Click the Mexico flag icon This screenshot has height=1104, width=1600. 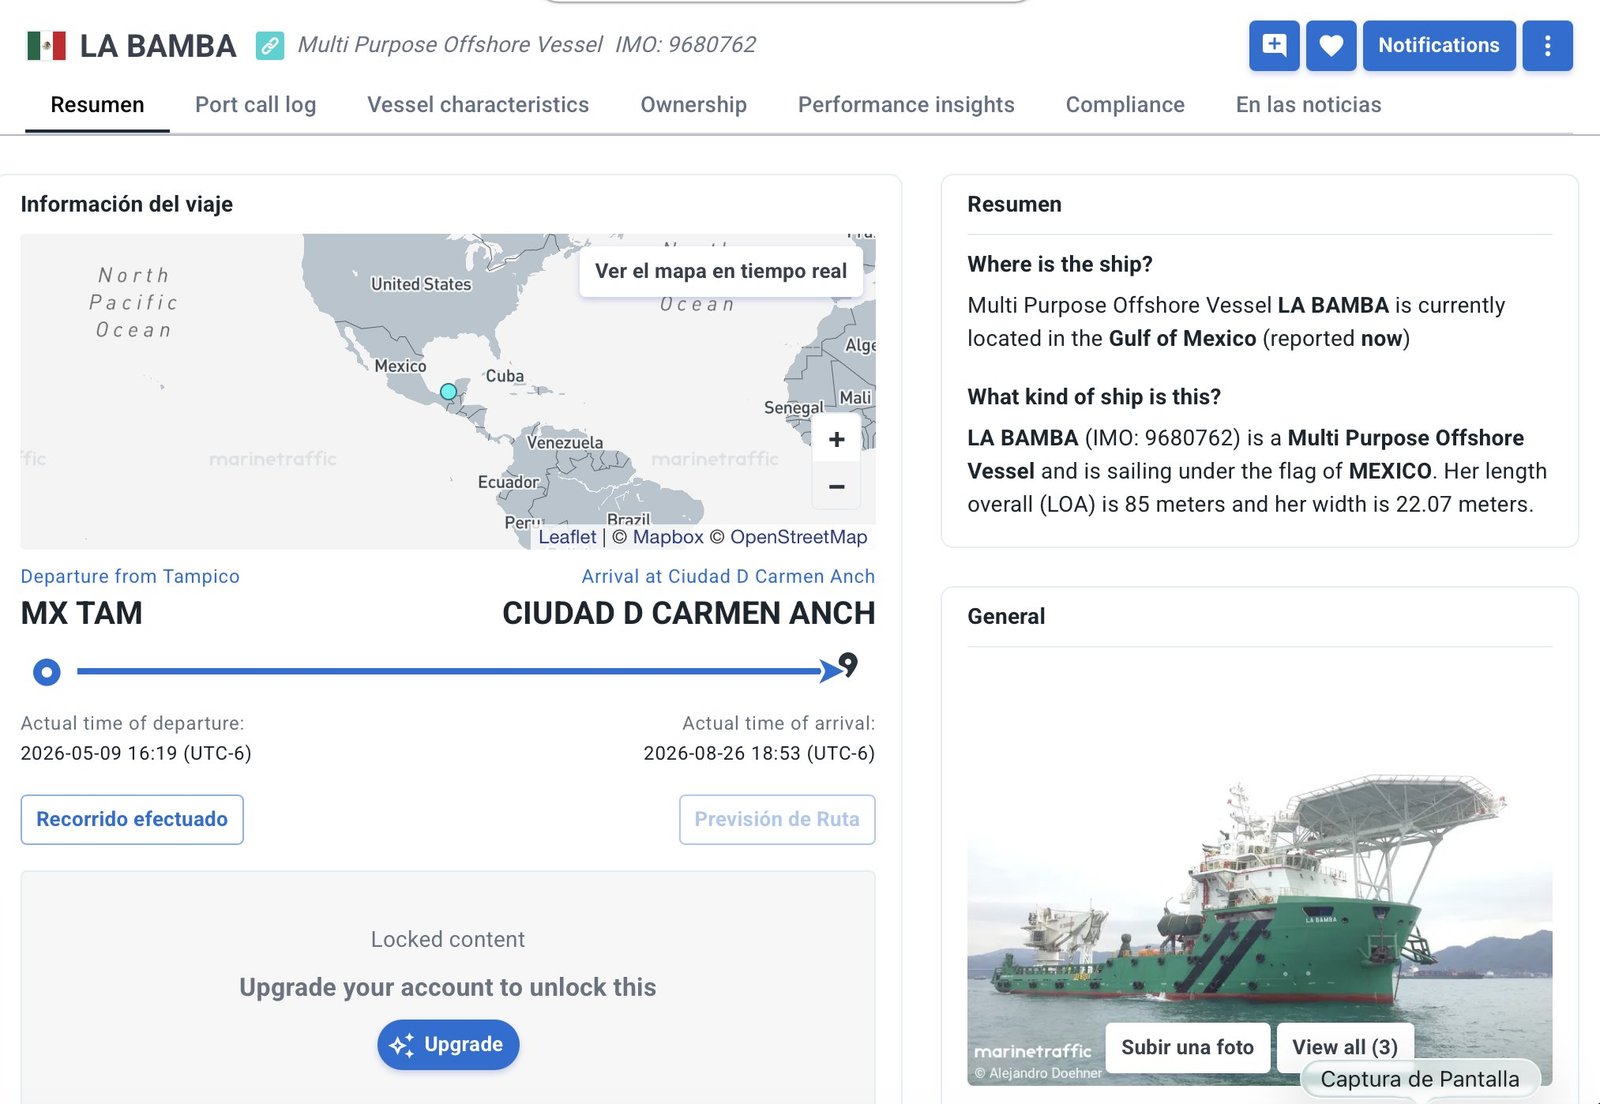[x=46, y=45]
